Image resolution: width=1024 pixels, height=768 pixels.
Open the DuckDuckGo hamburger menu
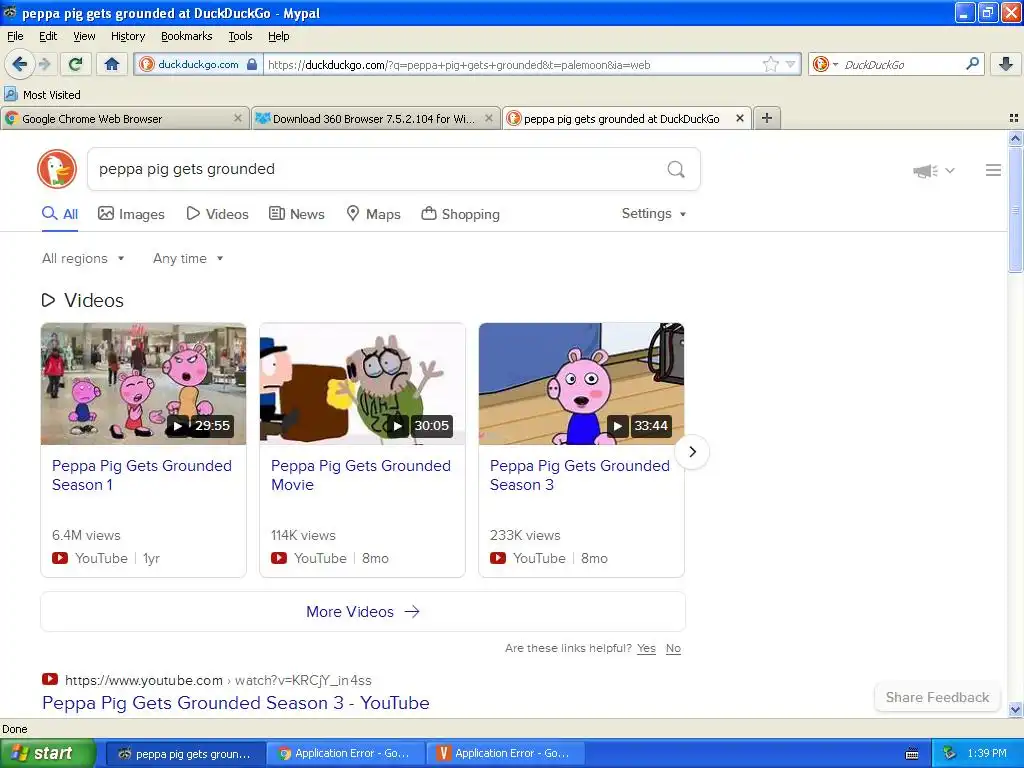(993, 170)
